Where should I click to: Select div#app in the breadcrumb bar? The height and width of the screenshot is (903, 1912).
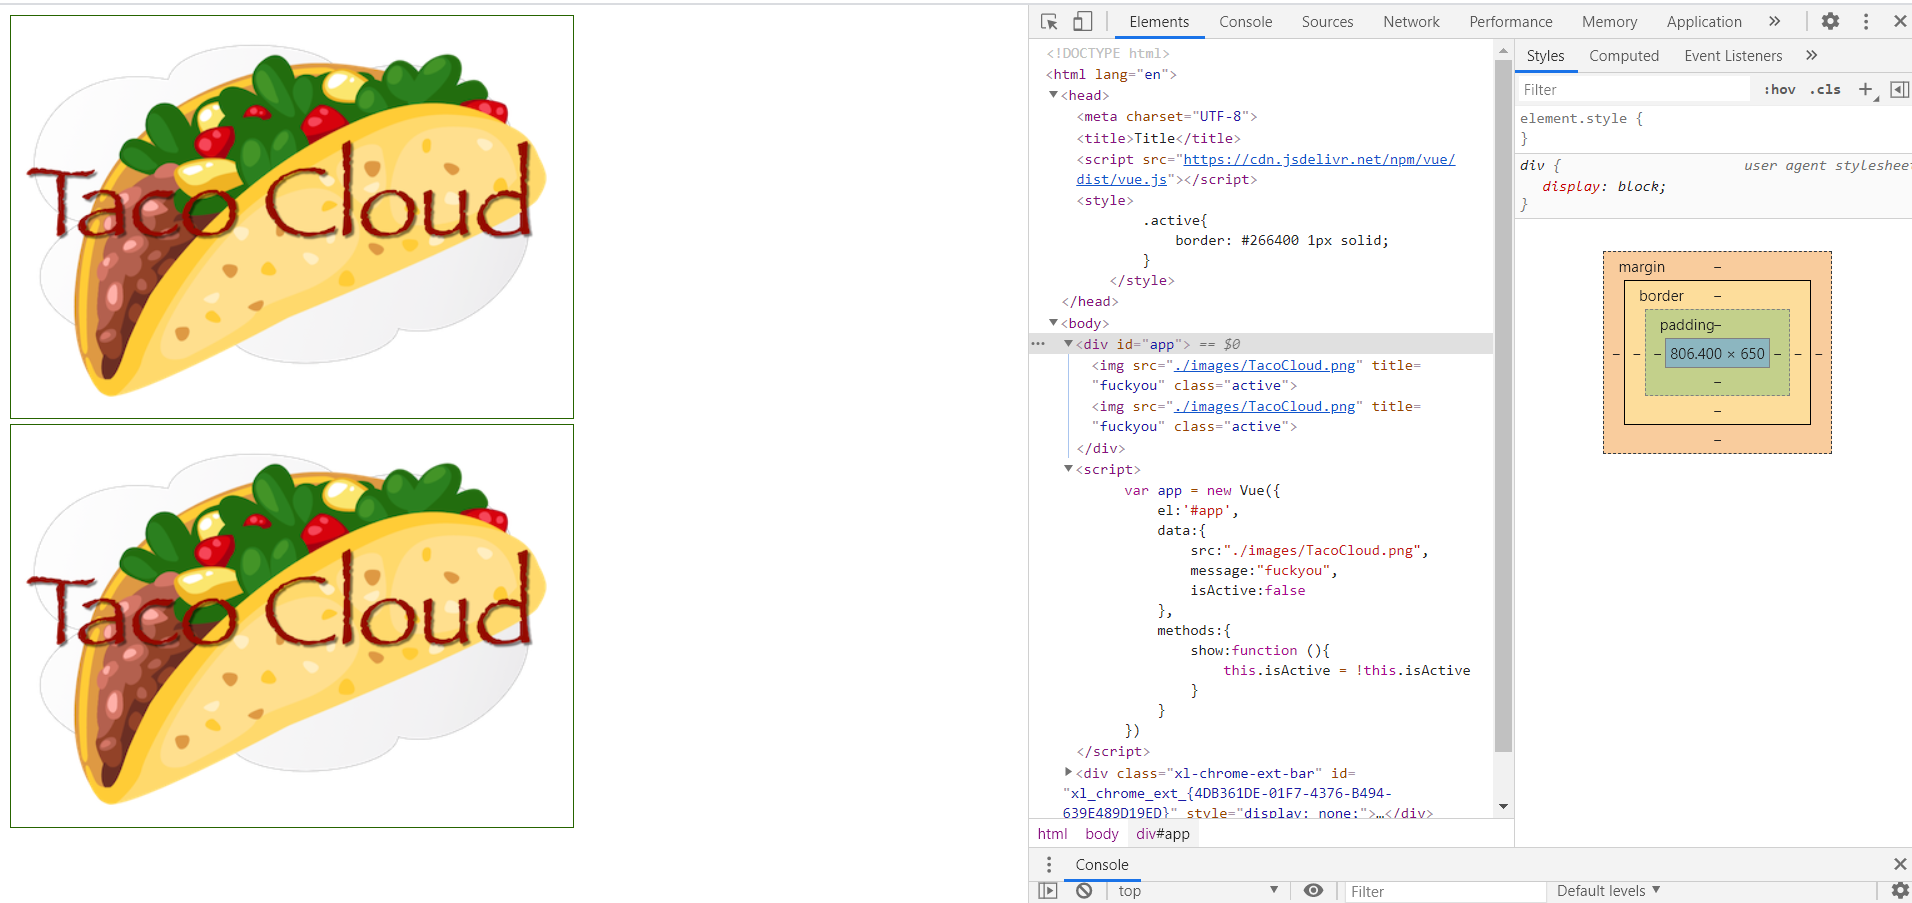coord(1163,833)
